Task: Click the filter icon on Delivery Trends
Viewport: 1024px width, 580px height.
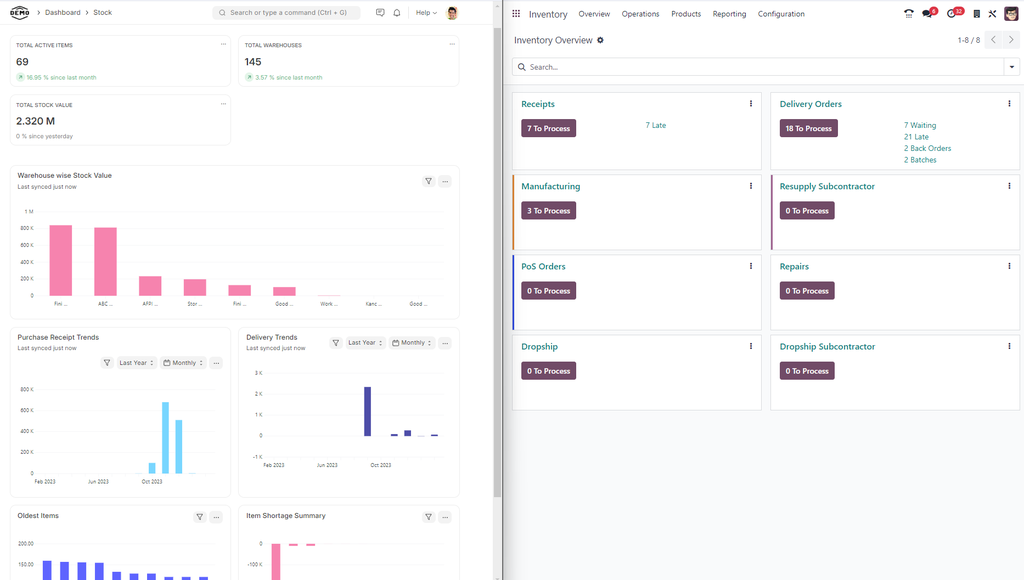Action: click(x=336, y=343)
